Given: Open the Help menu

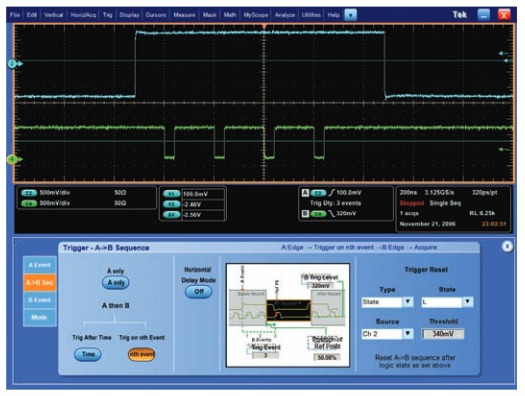Looking at the screenshot, I should click(333, 15).
